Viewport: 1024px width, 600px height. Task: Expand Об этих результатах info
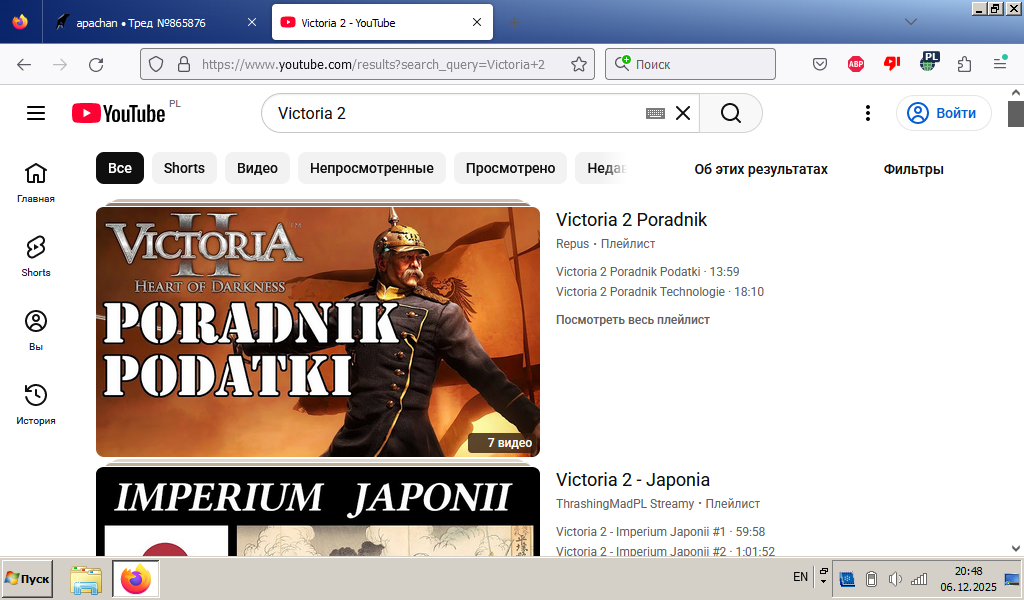click(x=761, y=169)
